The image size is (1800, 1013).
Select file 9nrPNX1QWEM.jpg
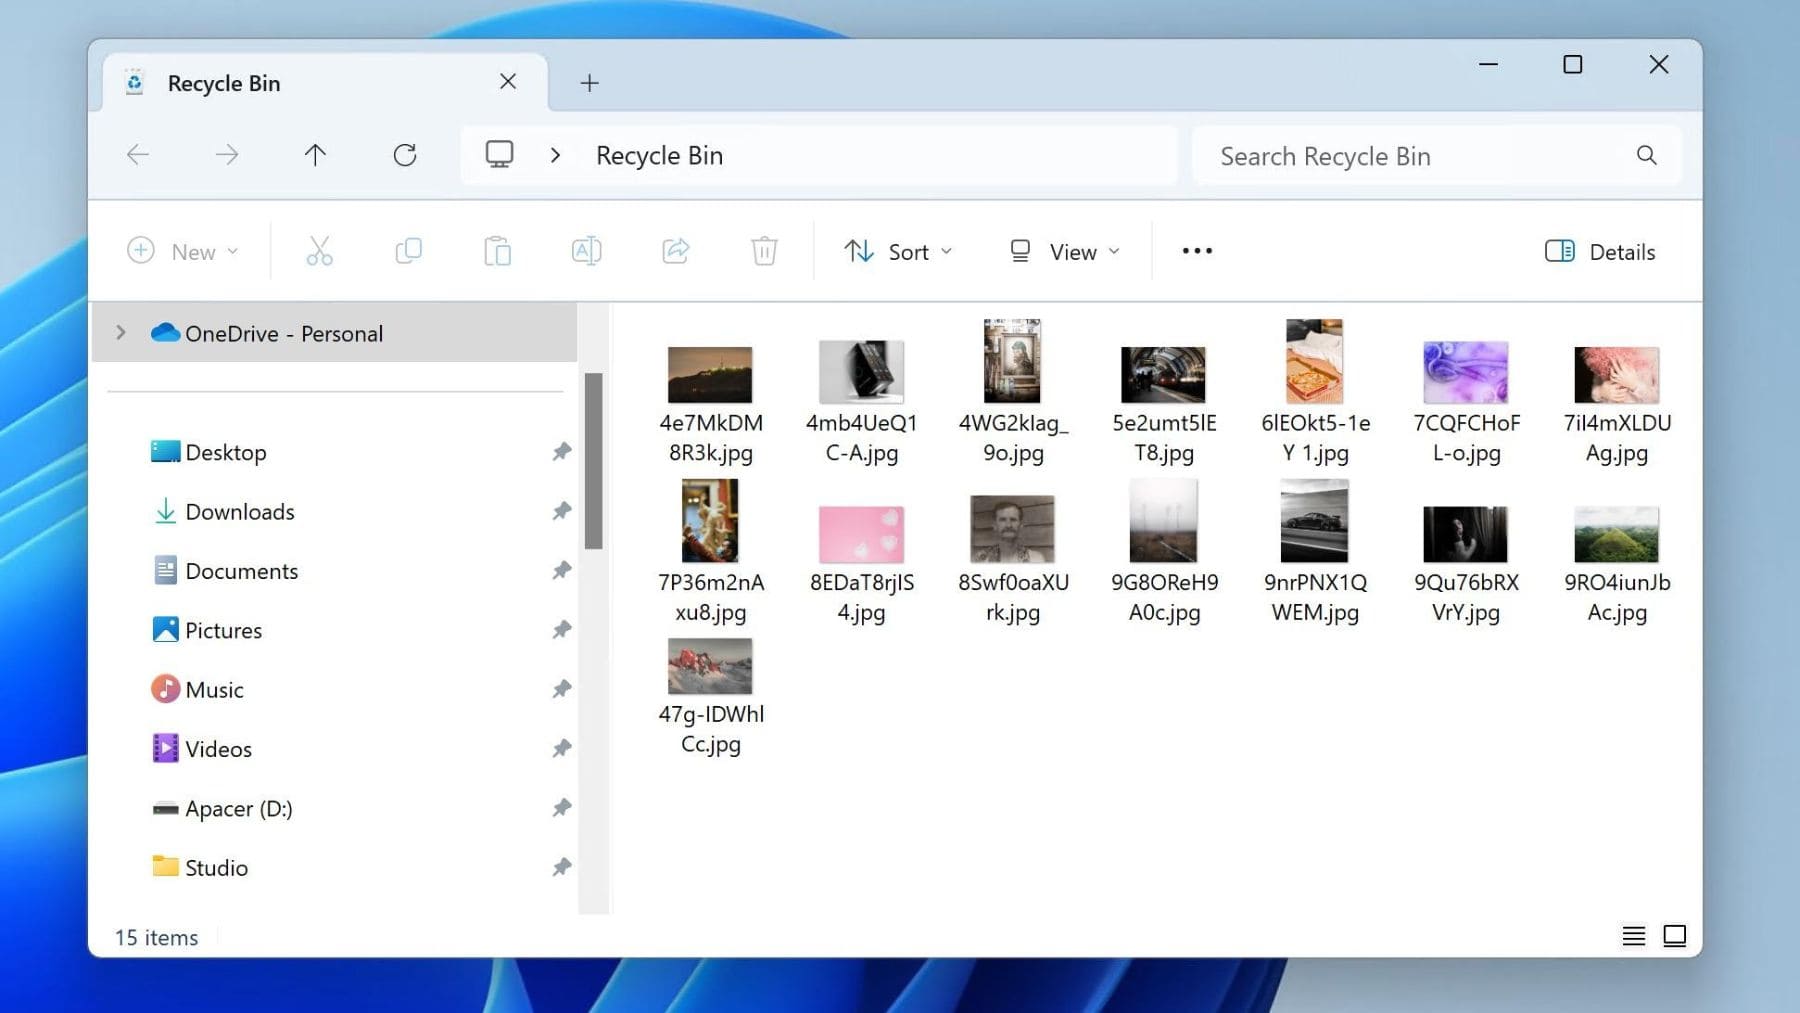1315,552
